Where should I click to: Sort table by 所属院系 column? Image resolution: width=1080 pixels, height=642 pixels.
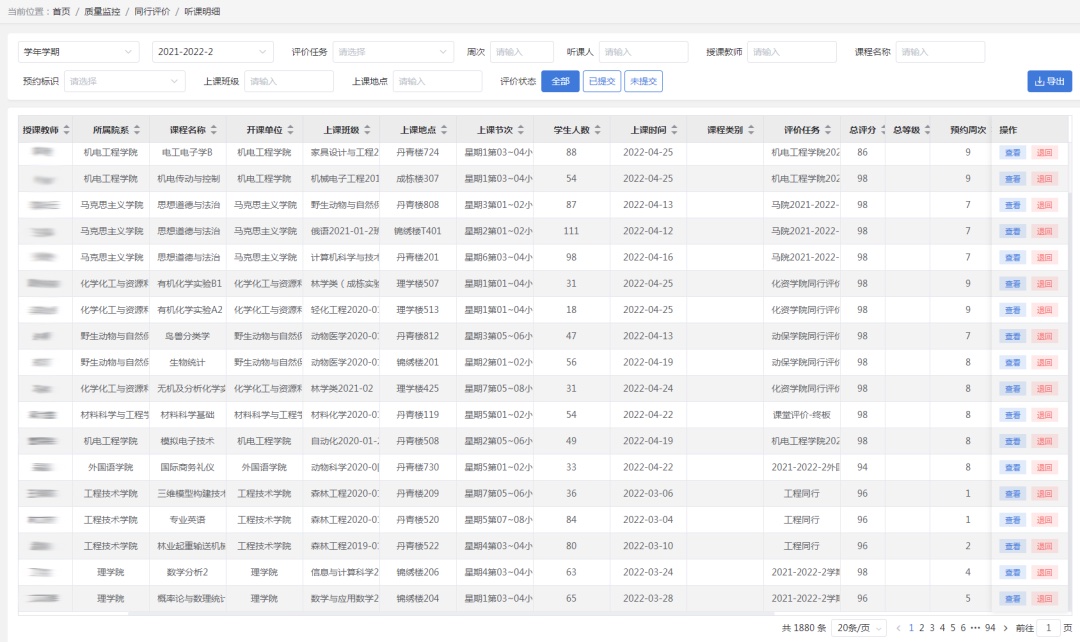pos(137,130)
